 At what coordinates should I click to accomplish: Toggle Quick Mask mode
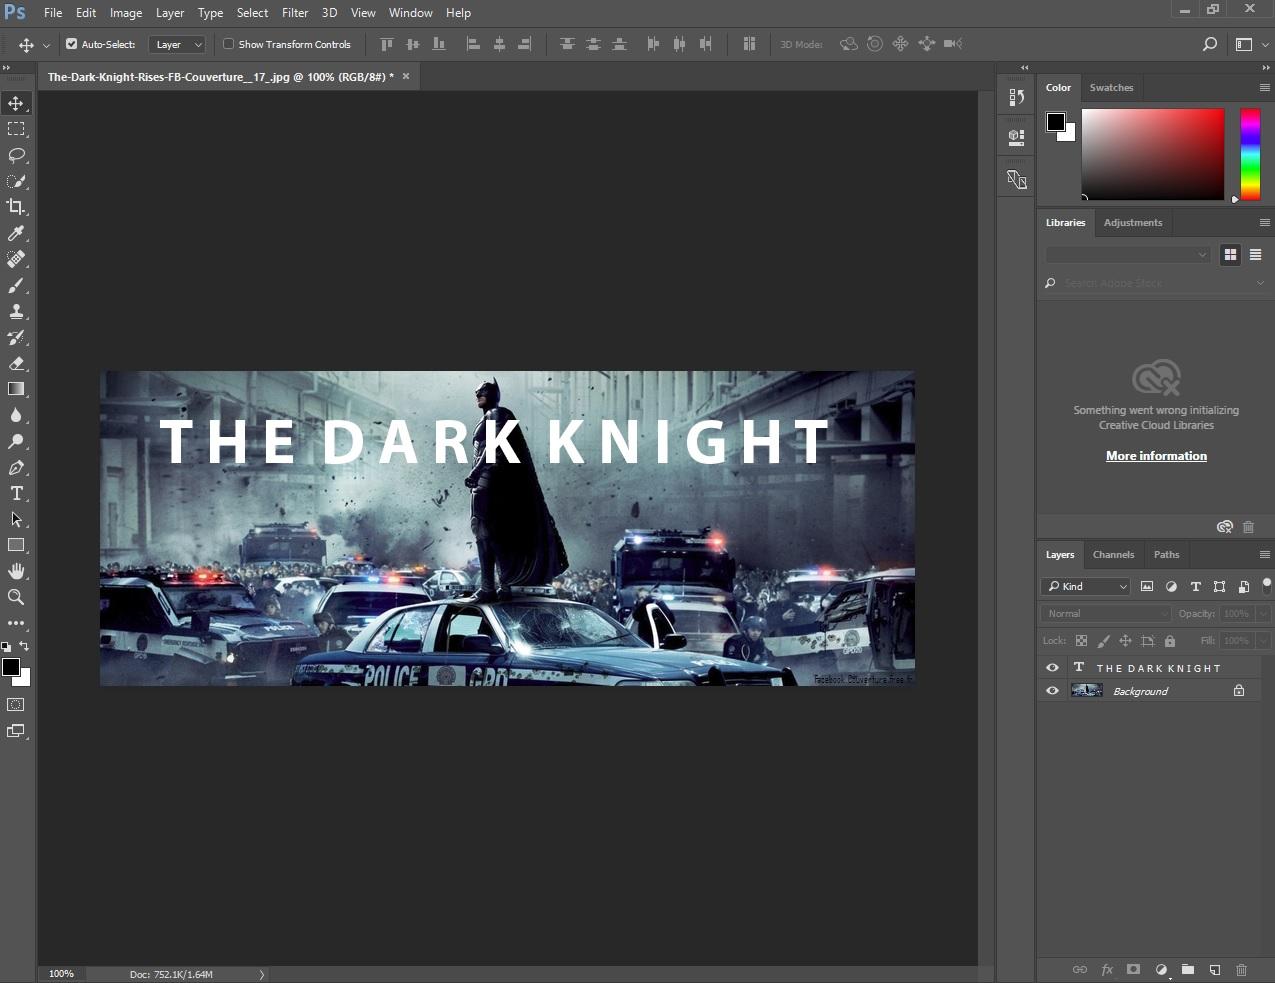(x=16, y=705)
